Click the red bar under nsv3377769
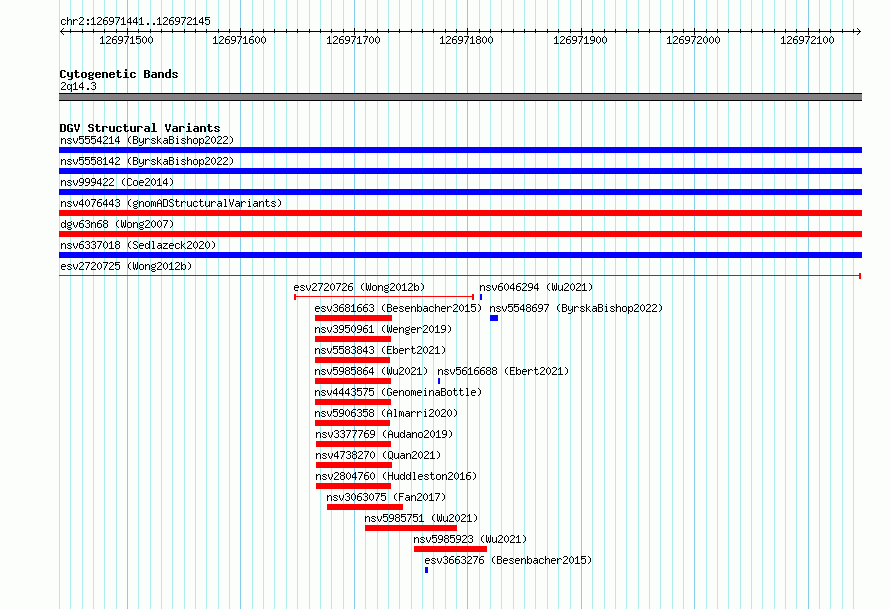The image size is (890, 609). tap(353, 444)
